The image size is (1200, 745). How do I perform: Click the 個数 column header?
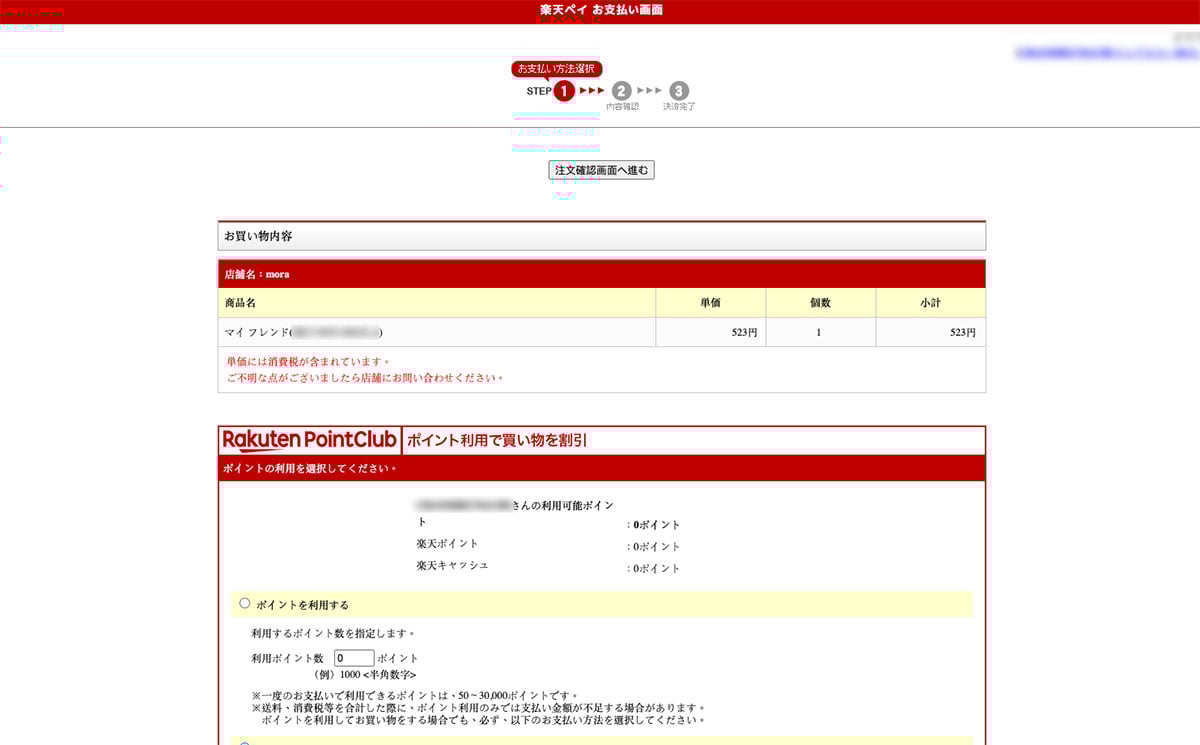(x=821, y=303)
